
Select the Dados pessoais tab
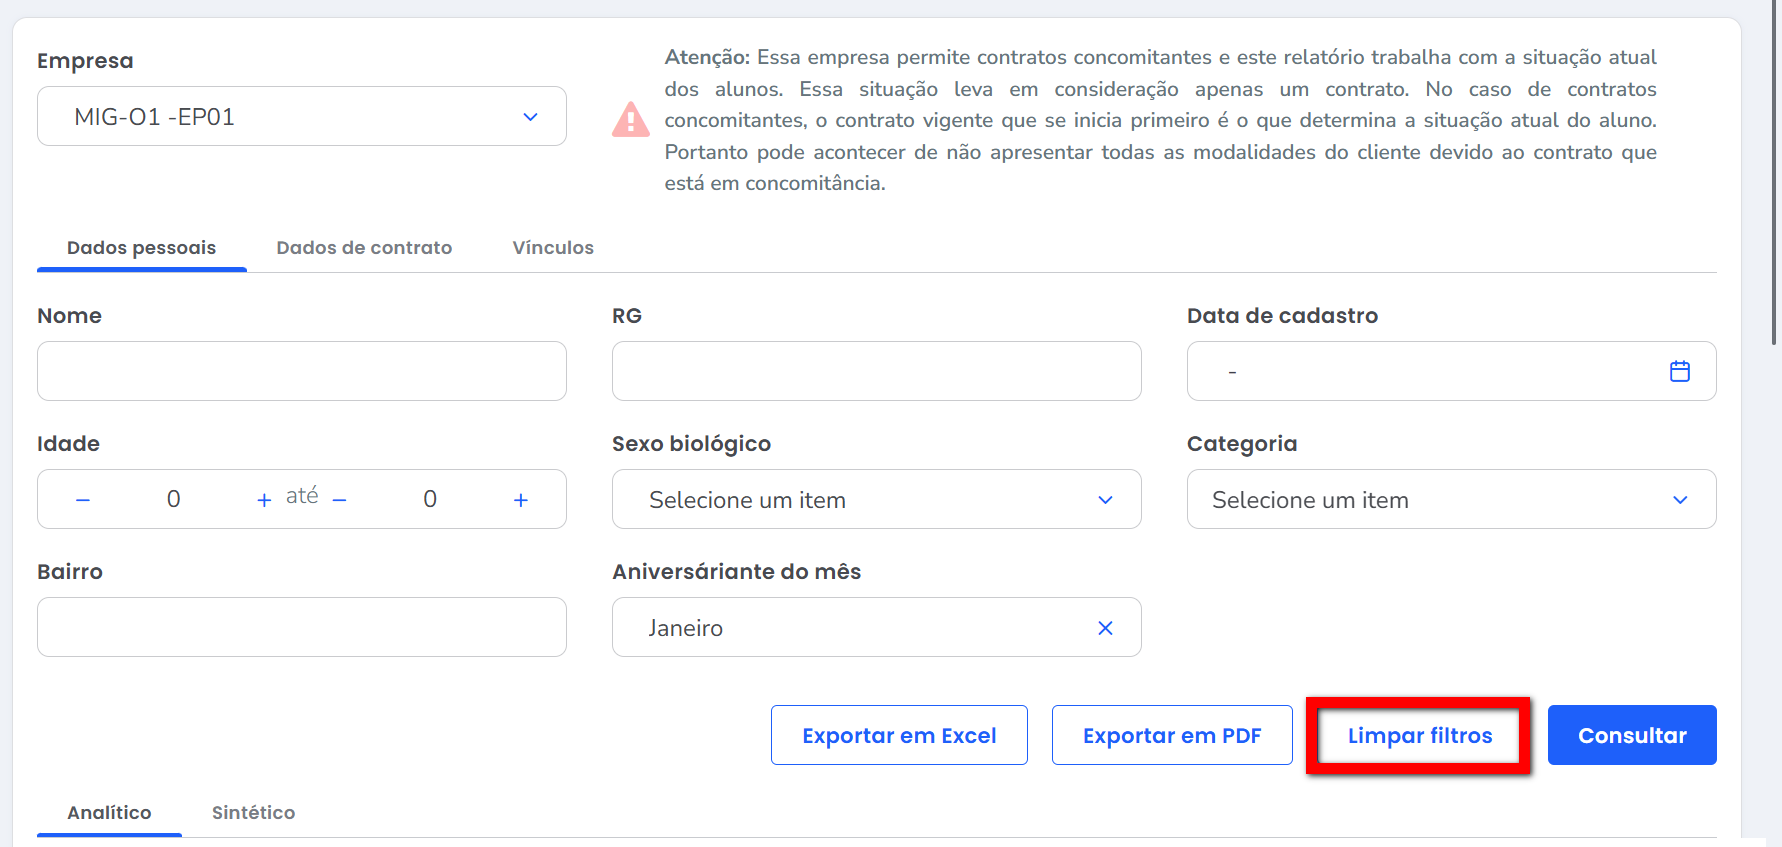(141, 248)
